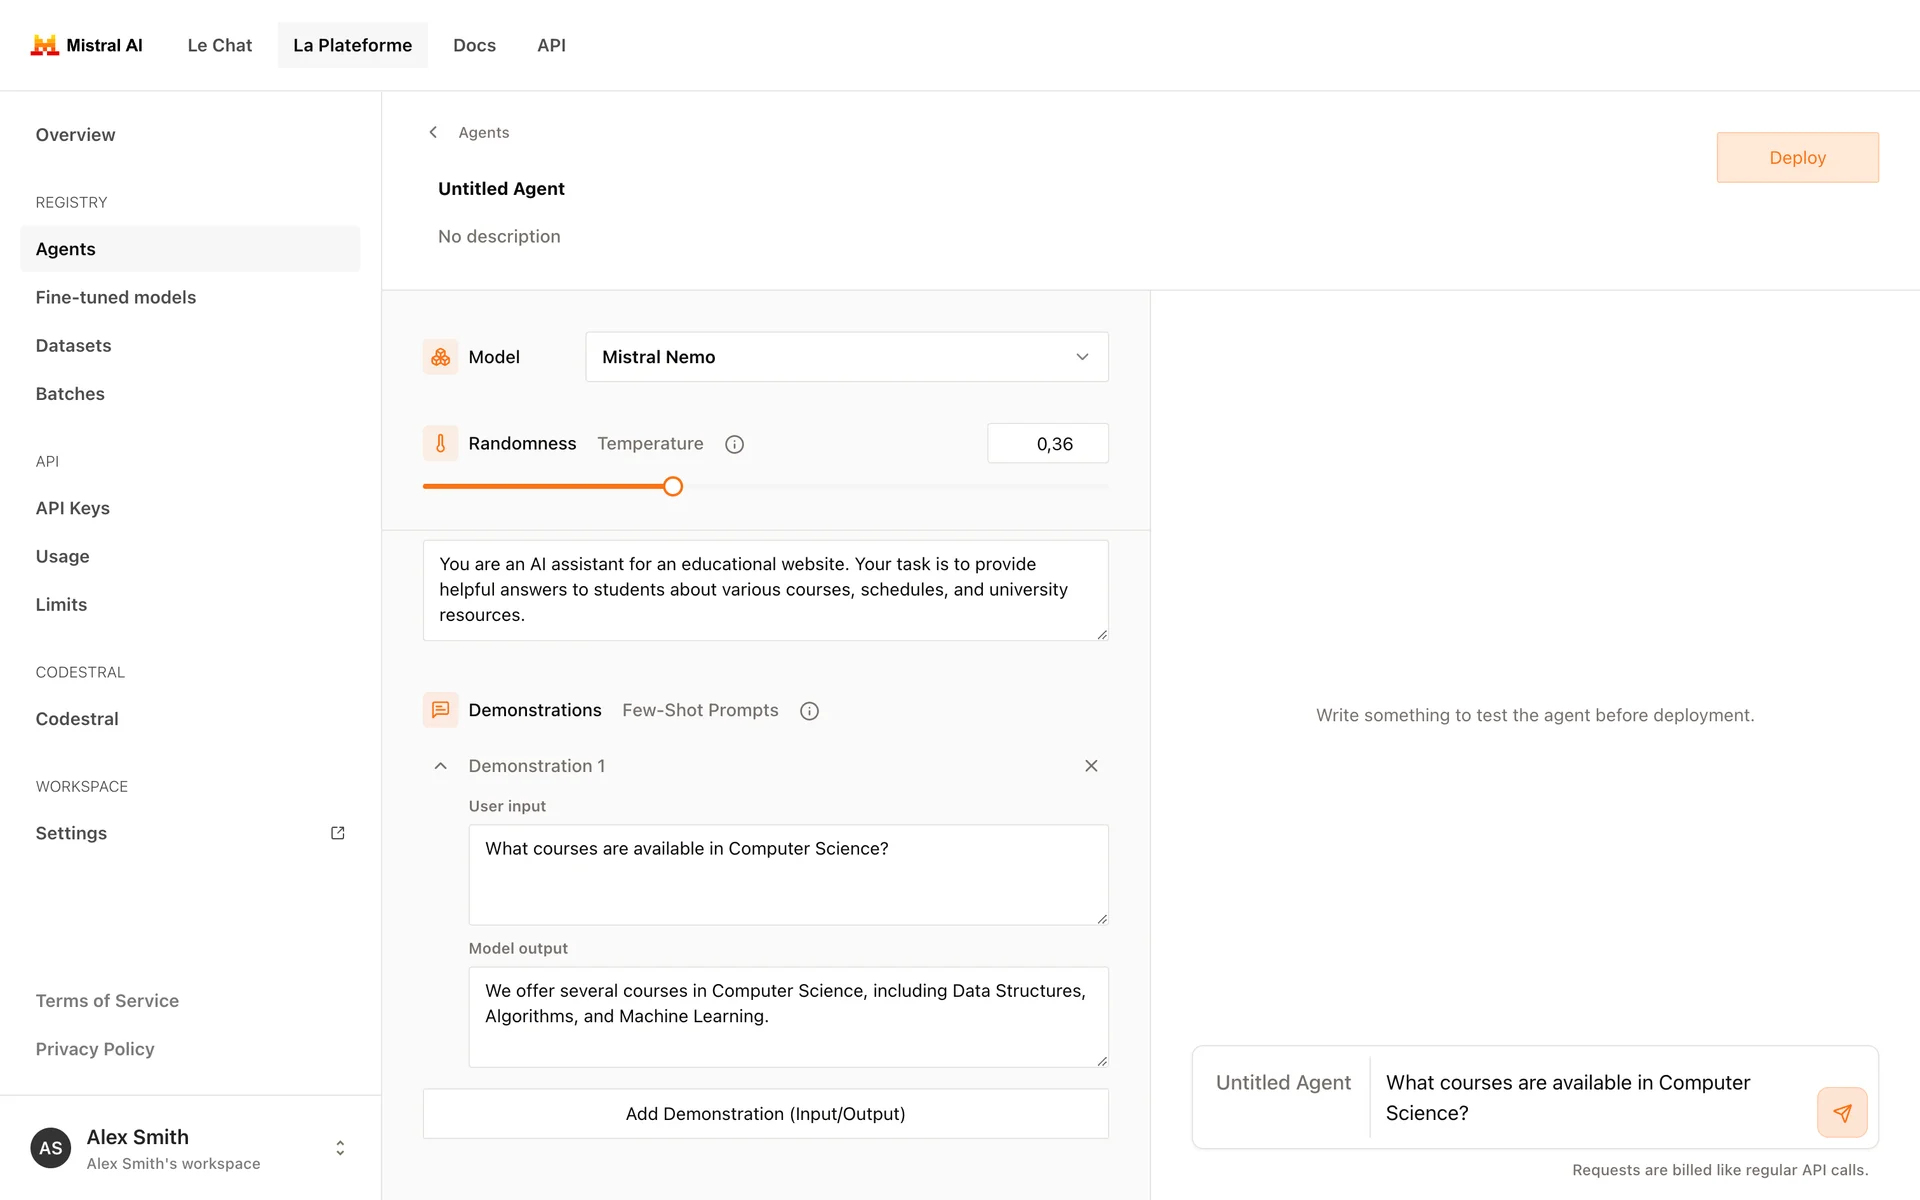
Task: Click the Deploy button
Action: (x=1797, y=157)
